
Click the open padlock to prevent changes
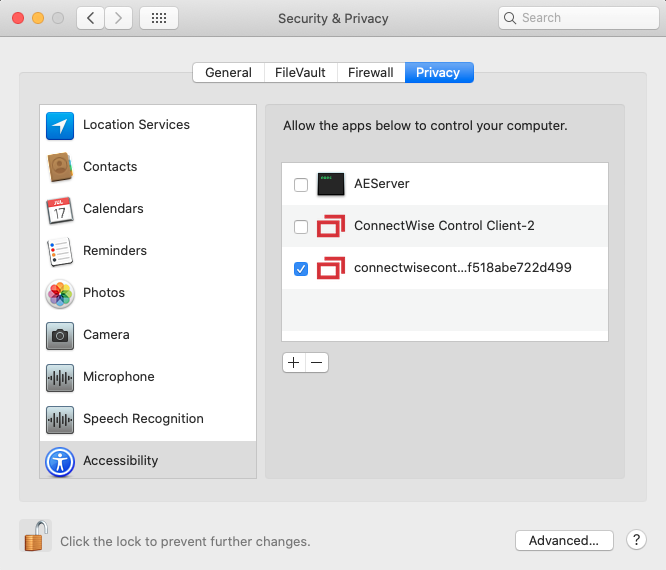click(36, 536)
